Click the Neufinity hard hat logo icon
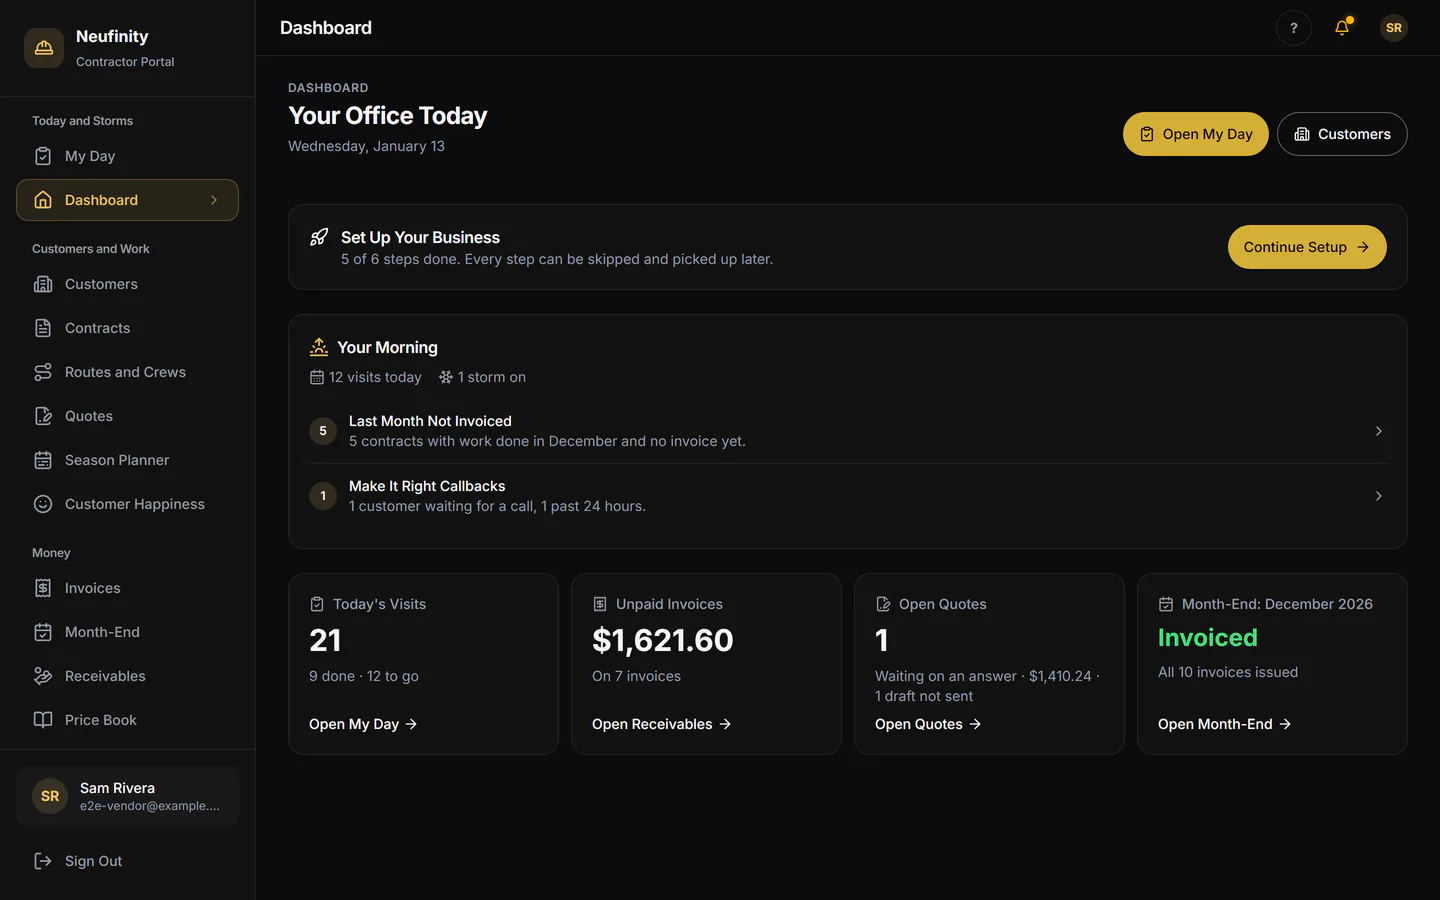1440x900 pixels. (x=44, y=48)
